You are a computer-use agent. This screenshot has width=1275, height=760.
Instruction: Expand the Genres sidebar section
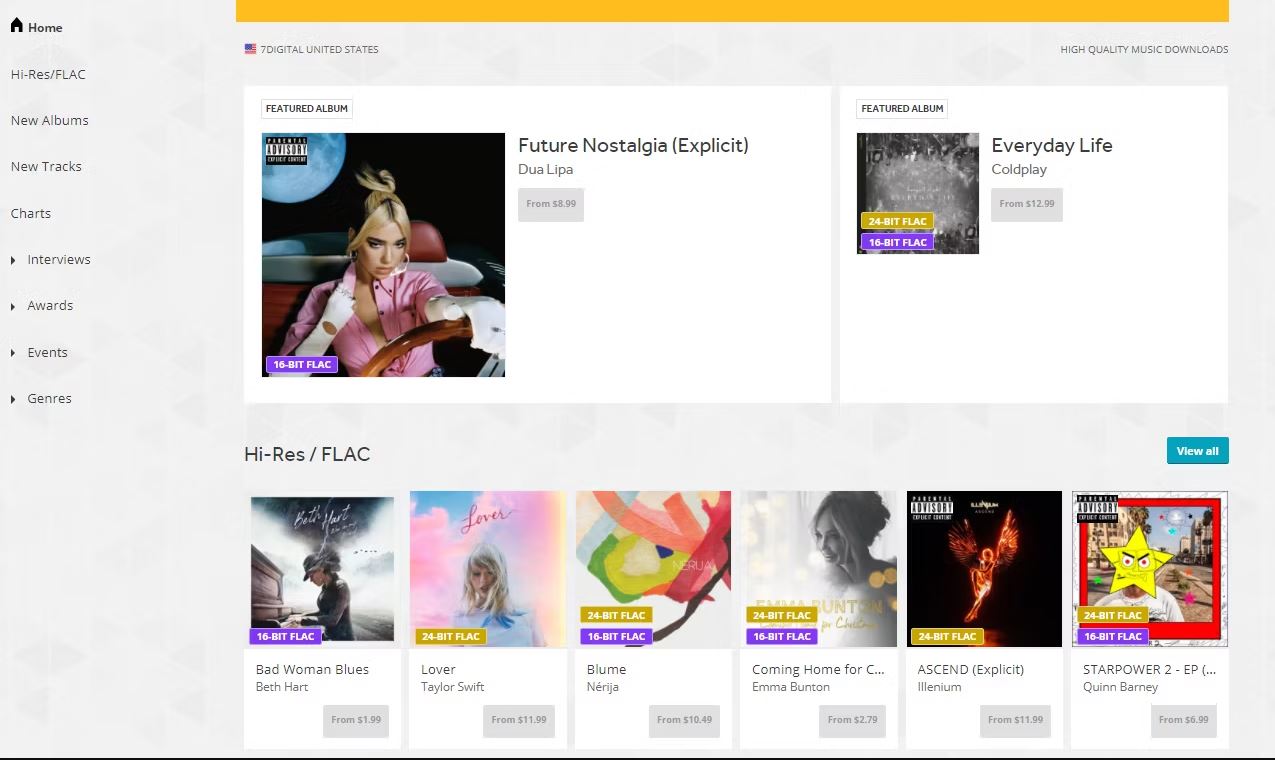[x=13, y=399]
